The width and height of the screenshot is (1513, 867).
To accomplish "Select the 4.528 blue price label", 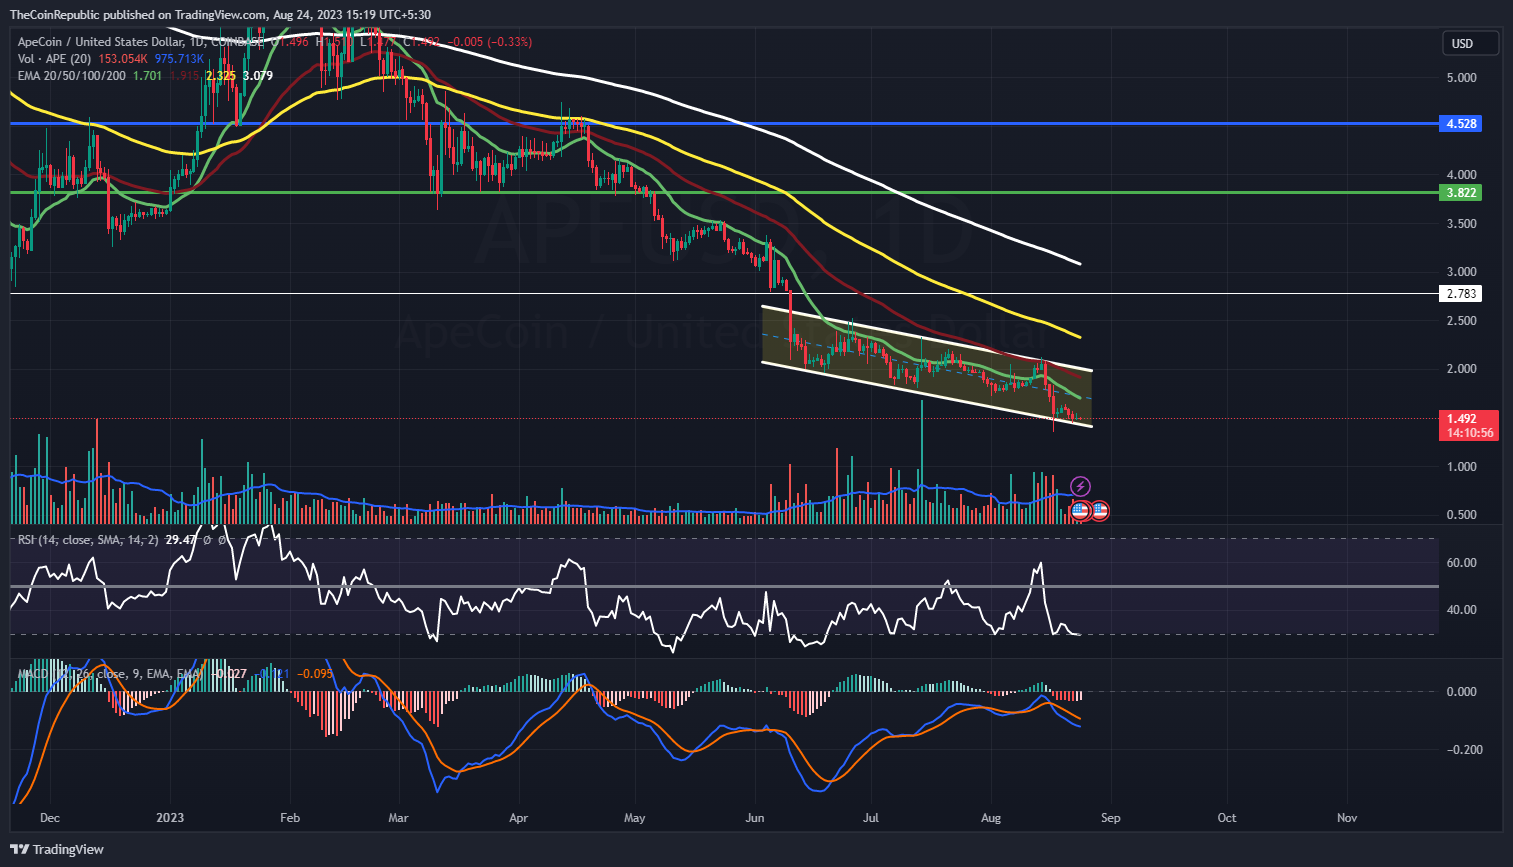I will 1461,124.
